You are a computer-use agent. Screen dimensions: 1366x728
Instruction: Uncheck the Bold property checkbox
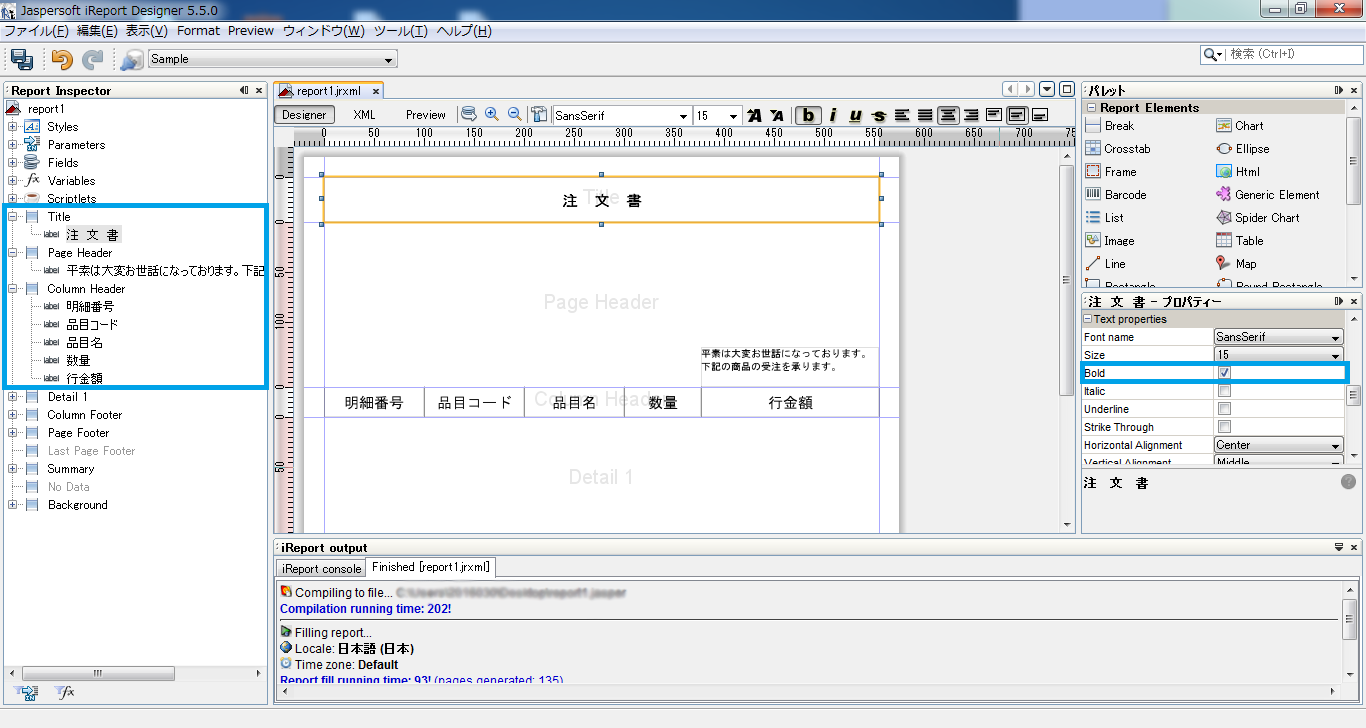(1226, 372)
